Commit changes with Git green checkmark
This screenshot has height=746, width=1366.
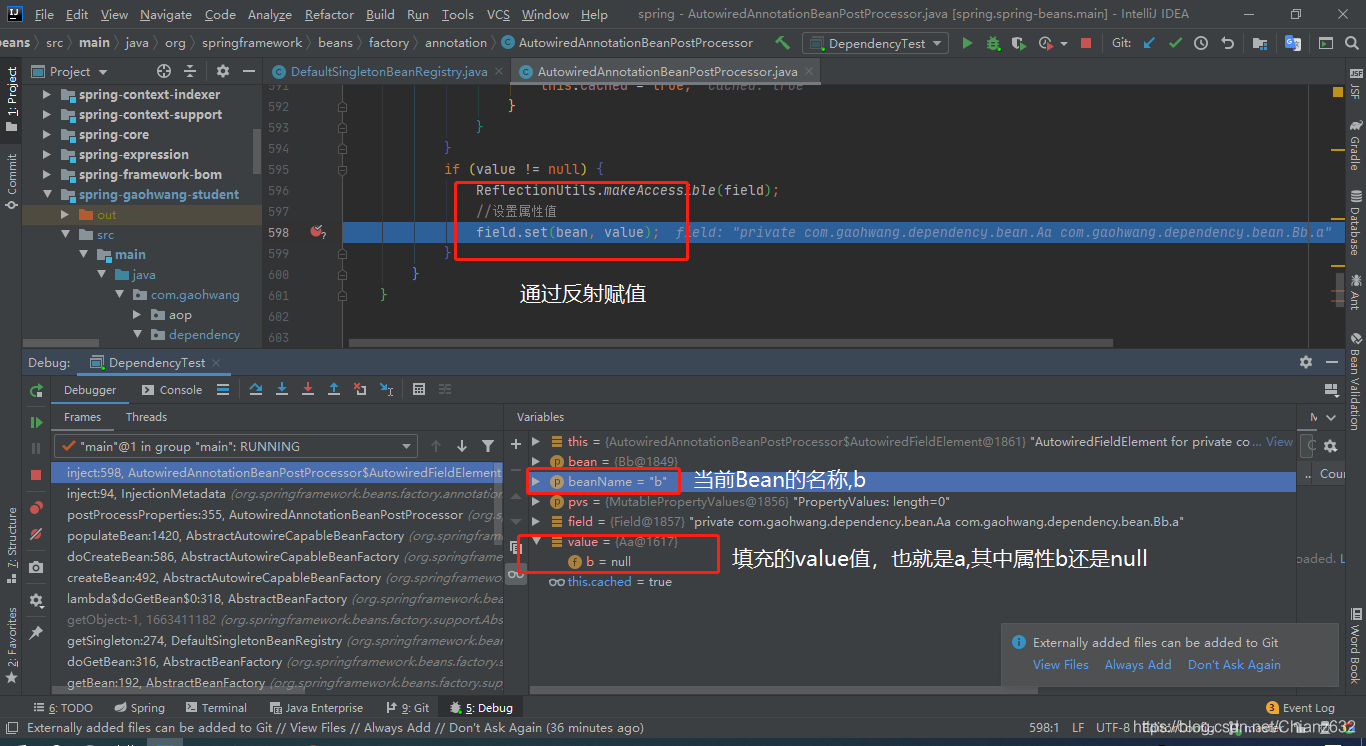click(x=1175, y=43)
